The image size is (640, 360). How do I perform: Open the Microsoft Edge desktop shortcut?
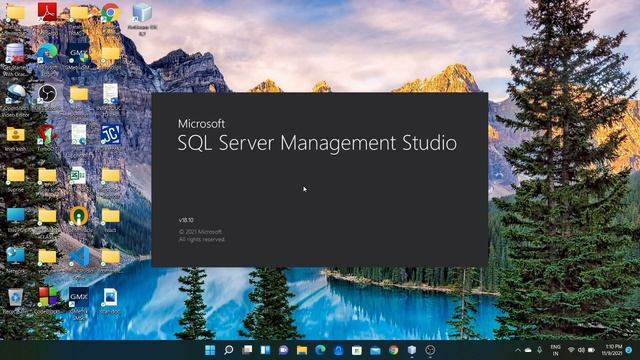tap(47, 53)
